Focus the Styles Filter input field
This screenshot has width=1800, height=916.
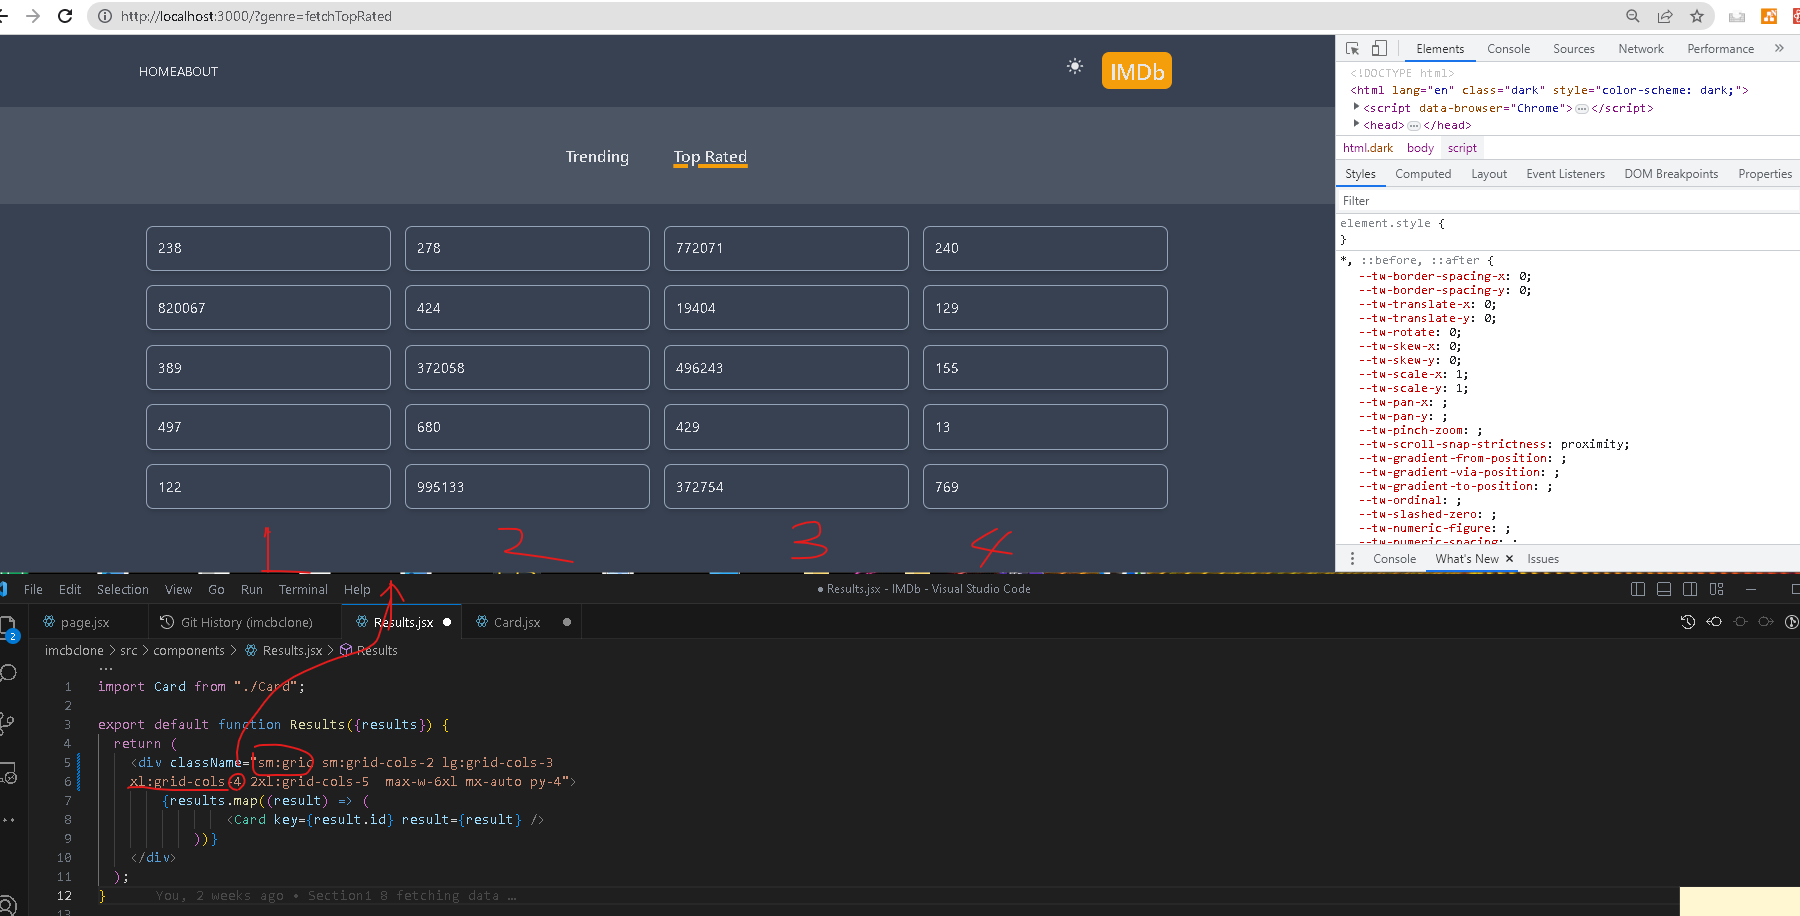[1568, 201]
